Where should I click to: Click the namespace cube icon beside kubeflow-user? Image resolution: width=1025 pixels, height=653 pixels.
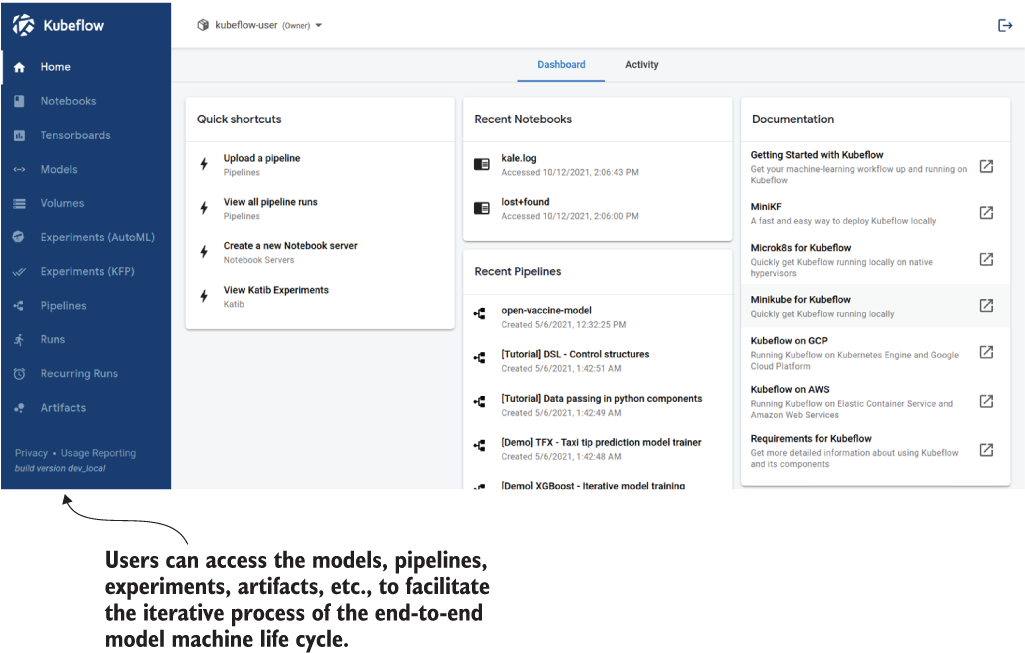pyautogui.click(x=203, y=25)
